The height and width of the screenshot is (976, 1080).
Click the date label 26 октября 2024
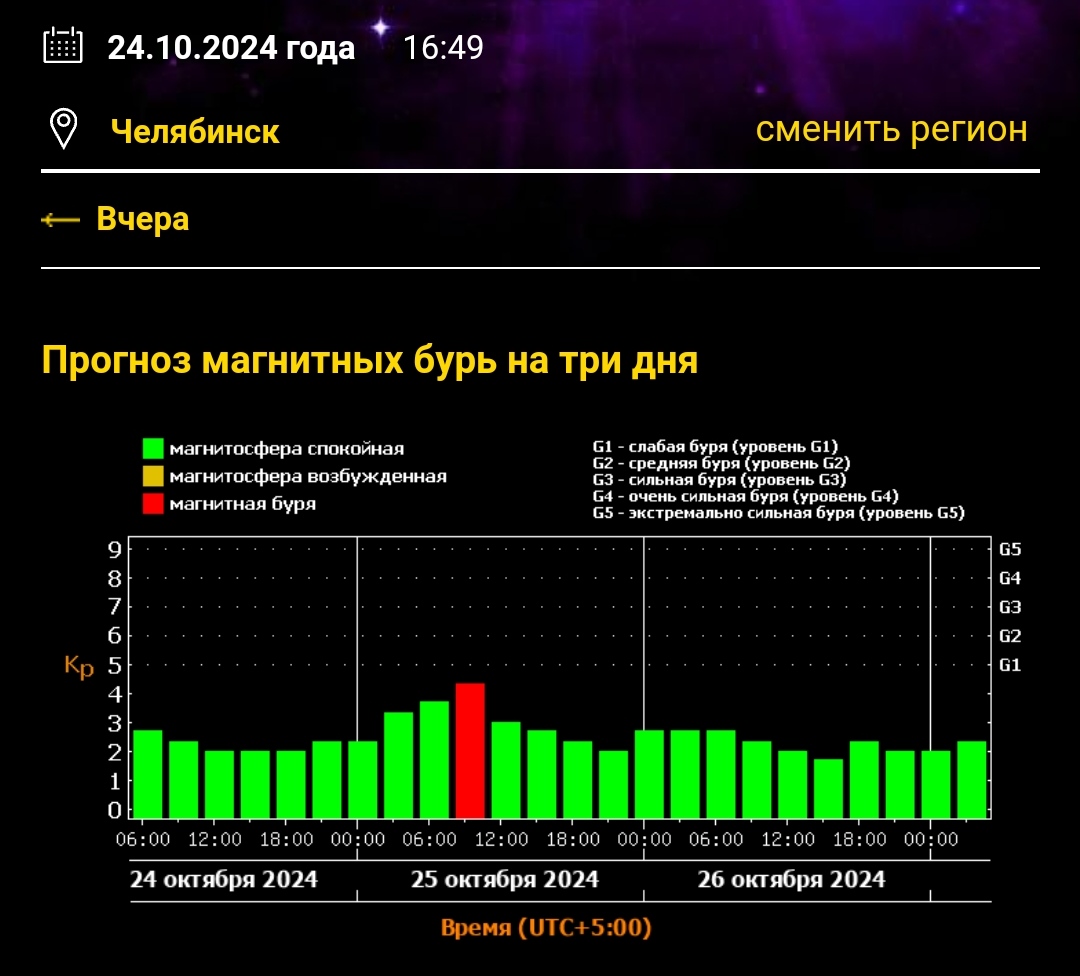click(791, 880)
